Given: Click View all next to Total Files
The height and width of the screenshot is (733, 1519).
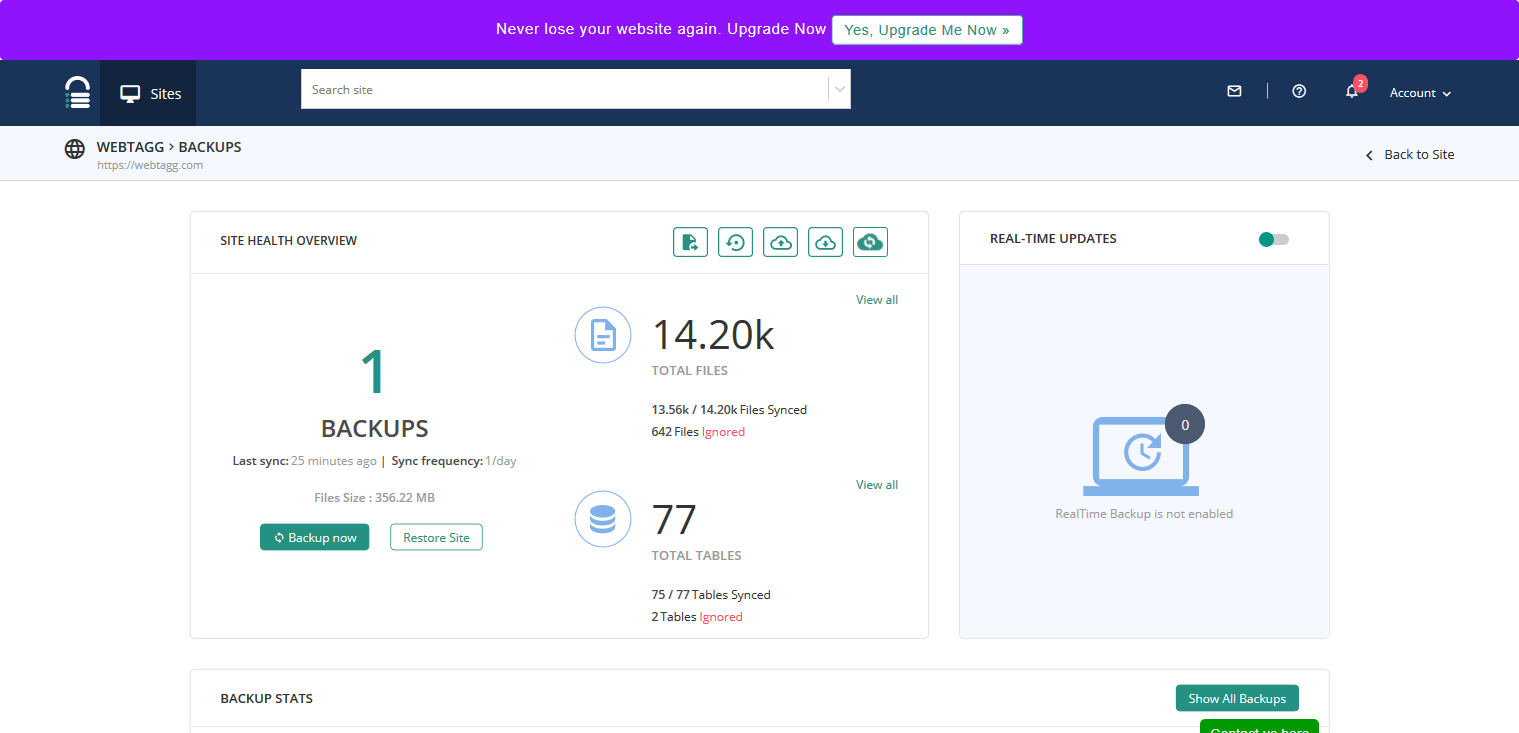Looking at the screenshot, I should point(876,300).
